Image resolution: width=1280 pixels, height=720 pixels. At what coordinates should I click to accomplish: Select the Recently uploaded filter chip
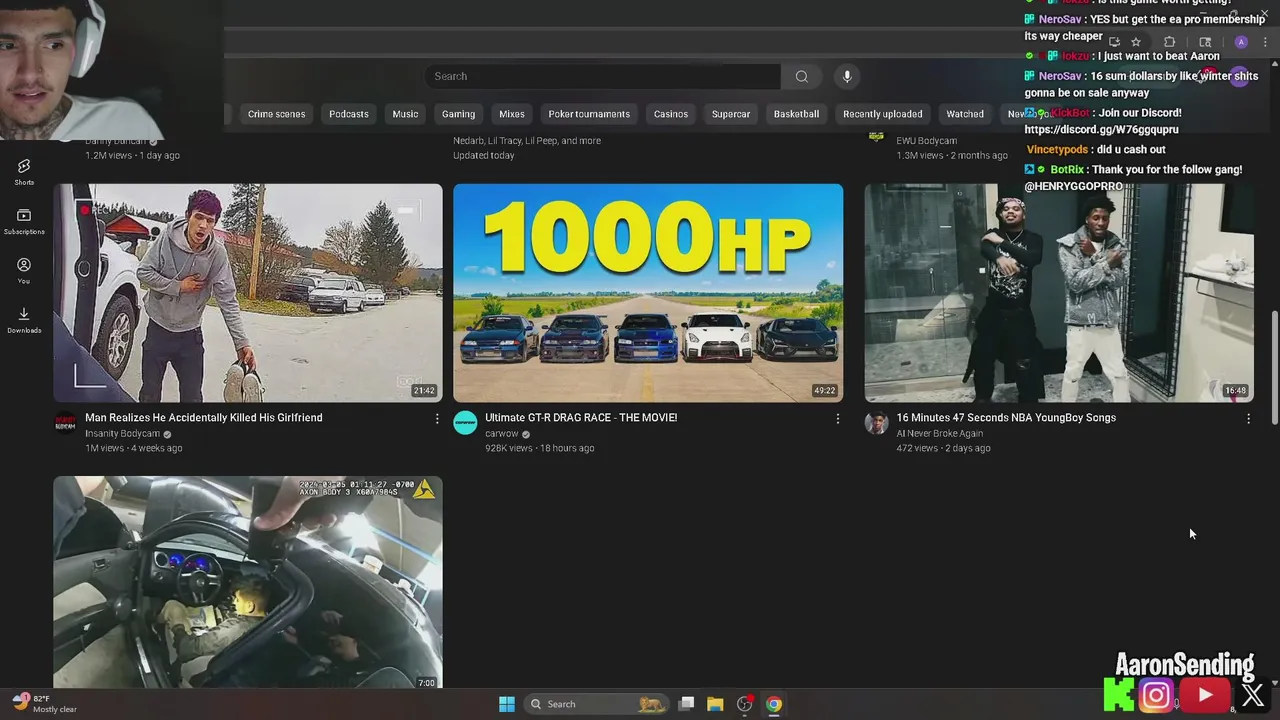[883, 114]
